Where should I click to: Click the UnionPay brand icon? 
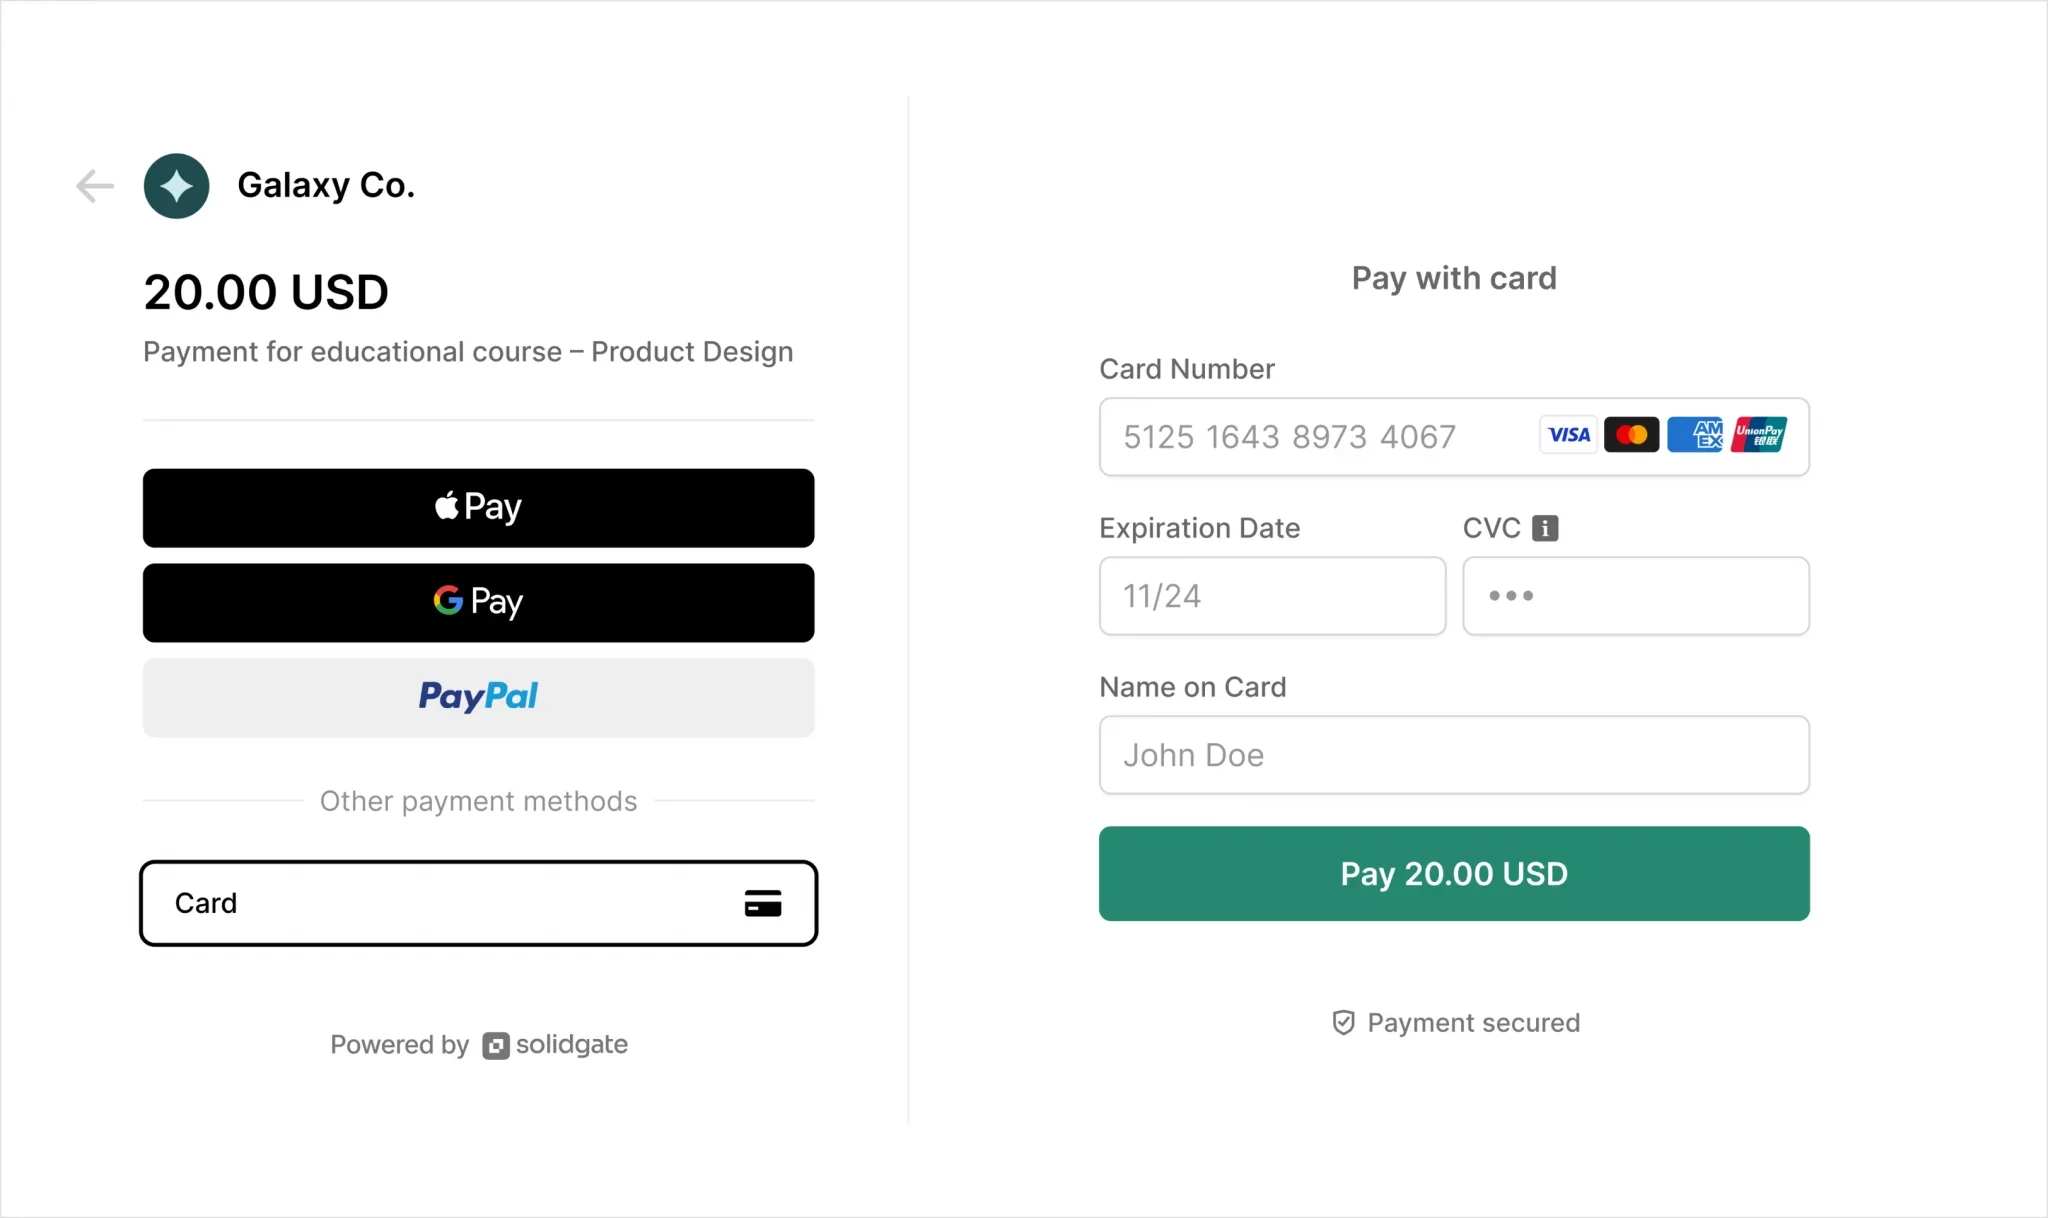(x=1759, y=435)
